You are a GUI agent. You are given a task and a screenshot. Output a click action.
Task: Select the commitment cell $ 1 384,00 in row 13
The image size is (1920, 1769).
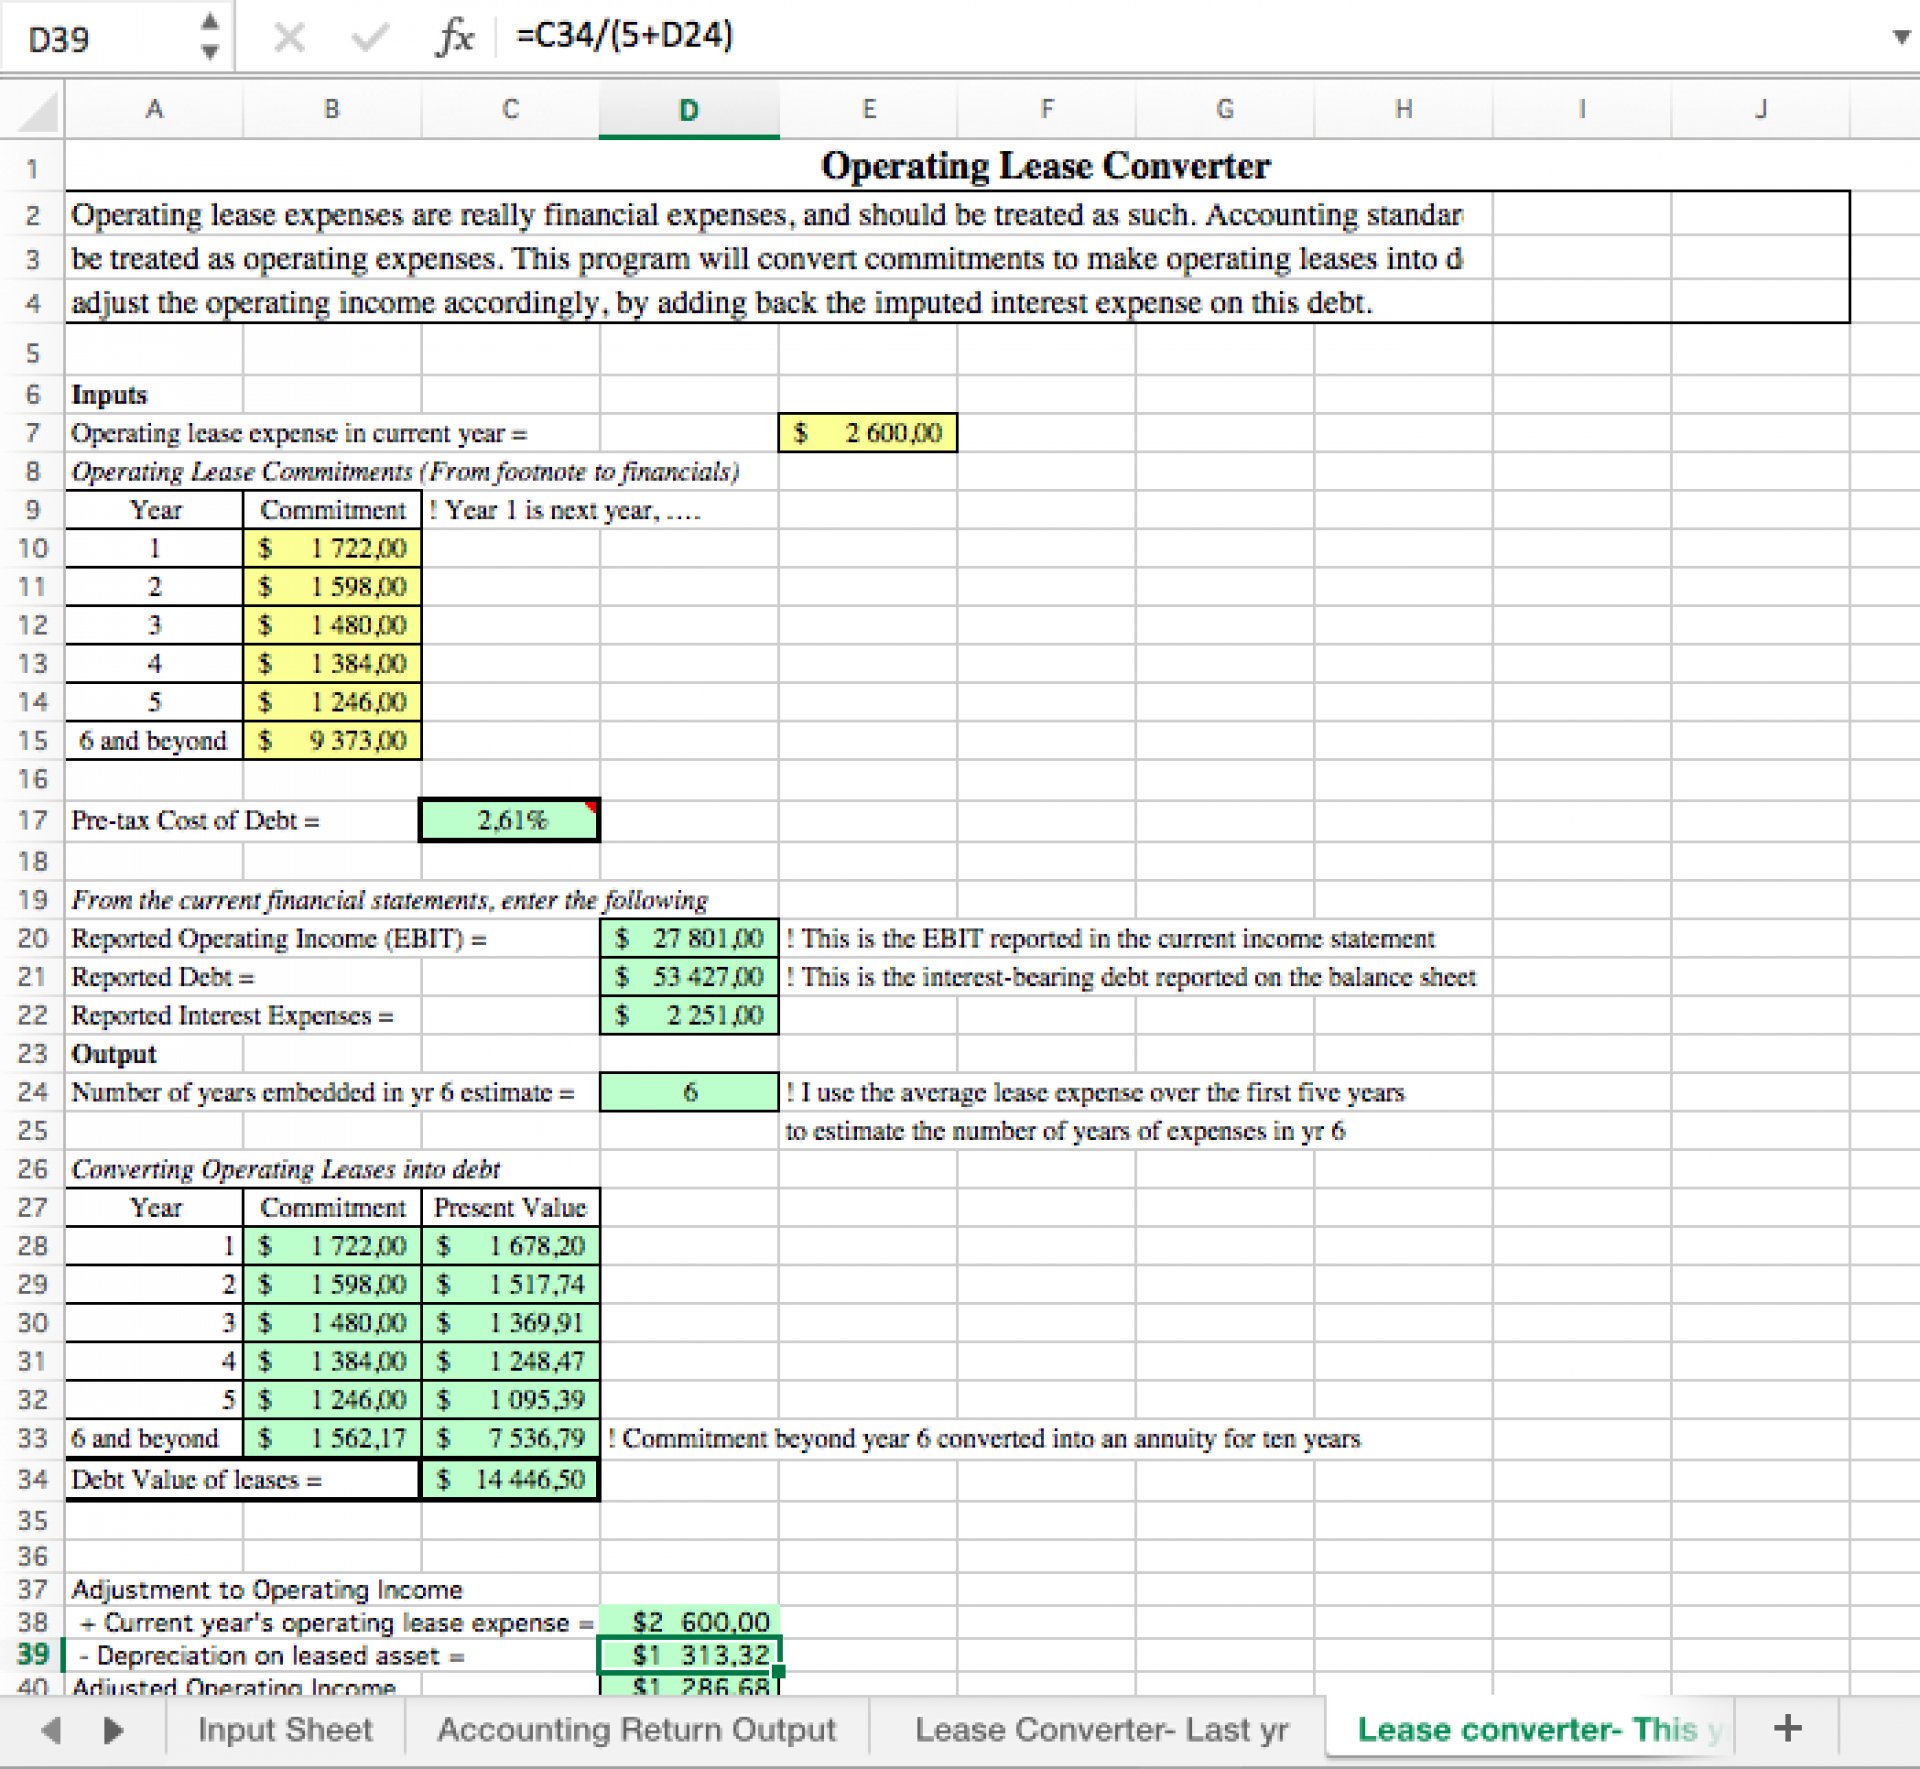(x=332, y=663)
